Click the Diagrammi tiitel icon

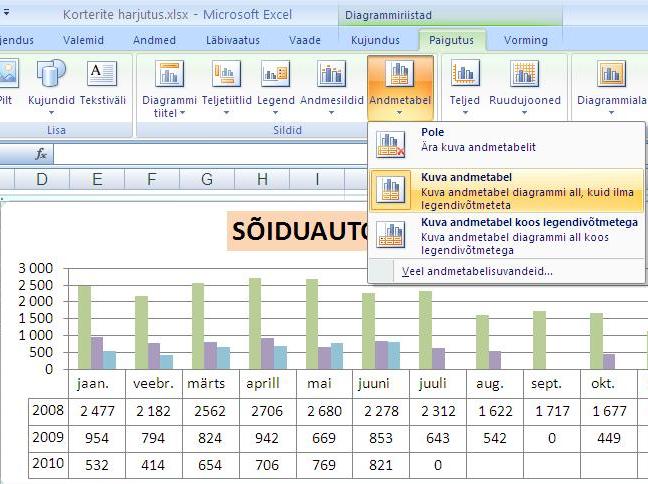click(169, 73)
